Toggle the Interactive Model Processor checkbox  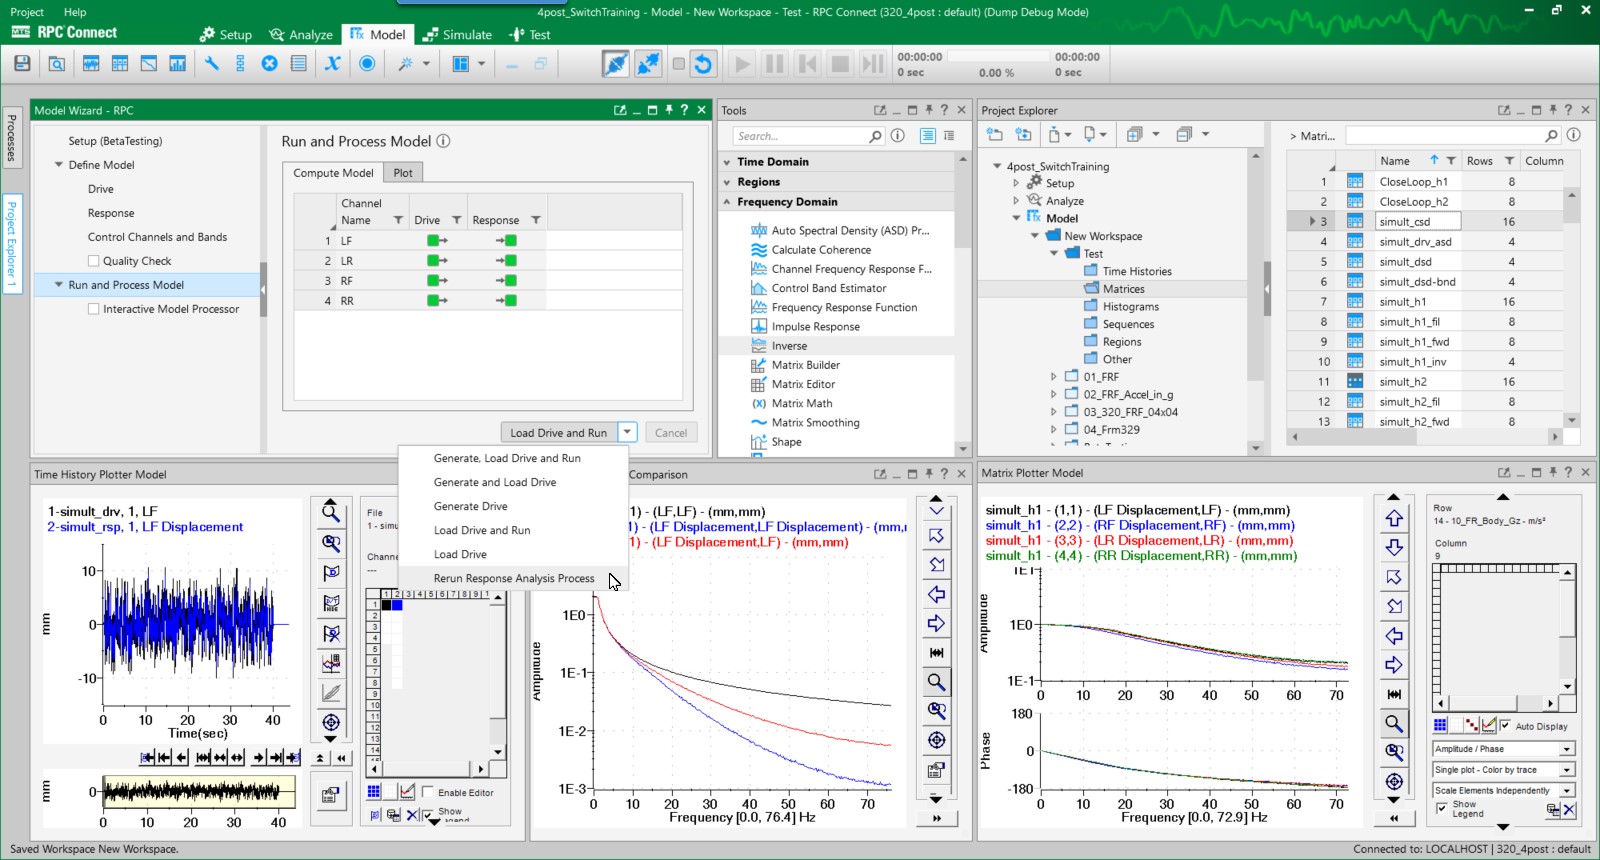[94, 309]
